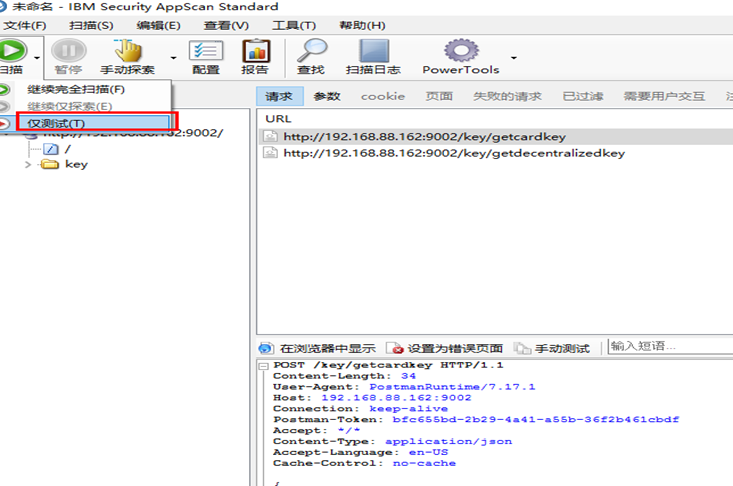Expand the PowerTools dropdown arrow
Screen dimensions: 733x486
(x=514, y=58)
